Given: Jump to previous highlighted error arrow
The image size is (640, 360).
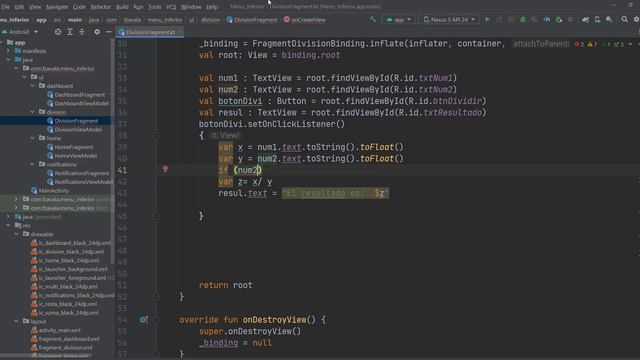Looking at the screenshot, I should (x=630, y=44).
